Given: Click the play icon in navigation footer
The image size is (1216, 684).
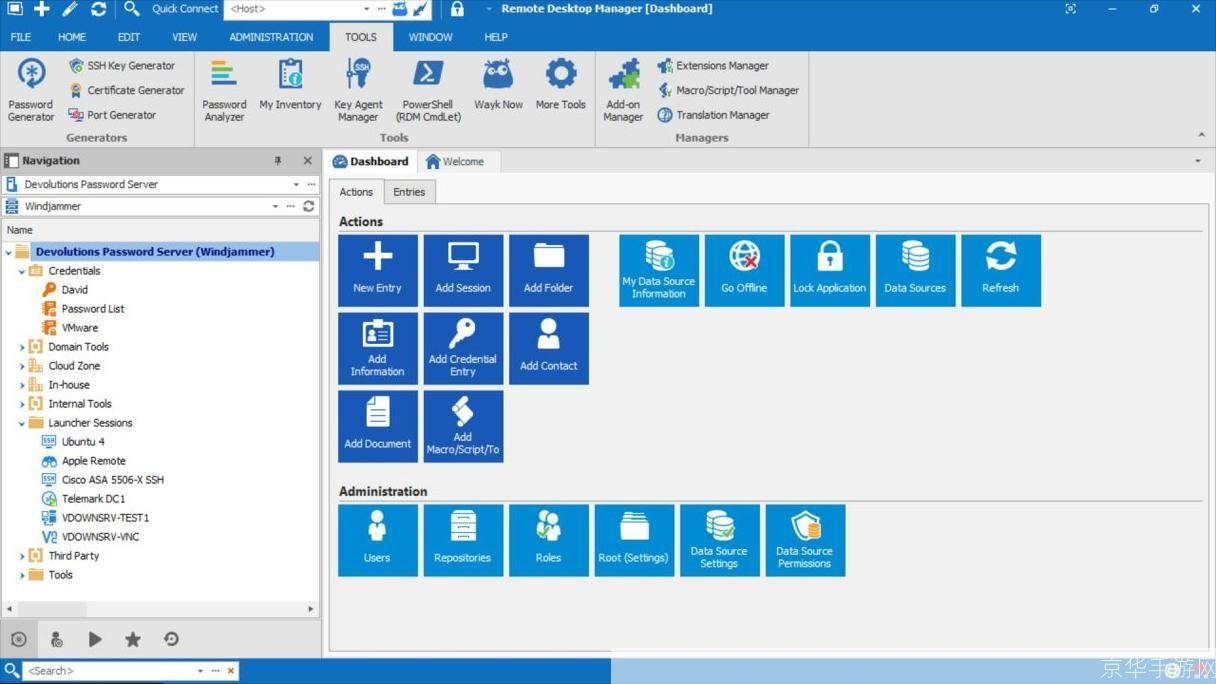Looking at the screenshot, I should click(x=95, y=639).
